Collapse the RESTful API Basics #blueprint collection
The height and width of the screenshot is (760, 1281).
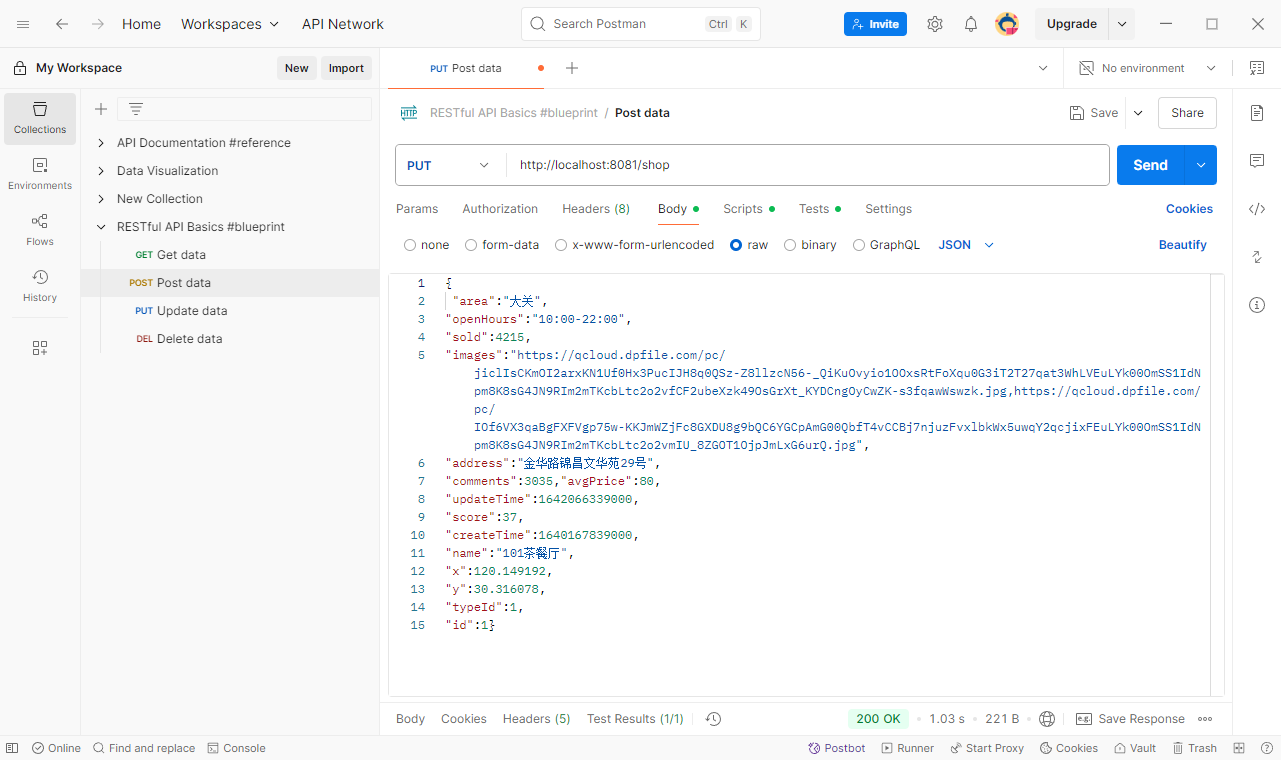pos(101,227)
